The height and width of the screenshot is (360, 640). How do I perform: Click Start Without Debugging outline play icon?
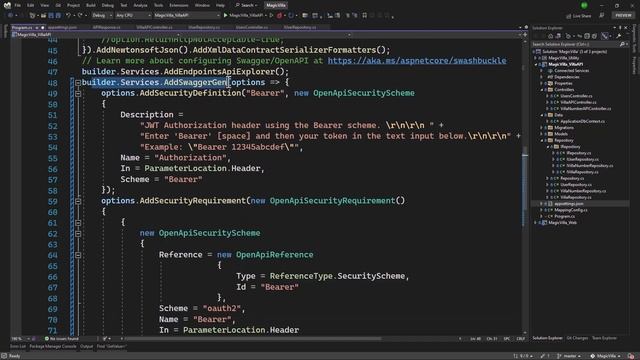[271, 16]
